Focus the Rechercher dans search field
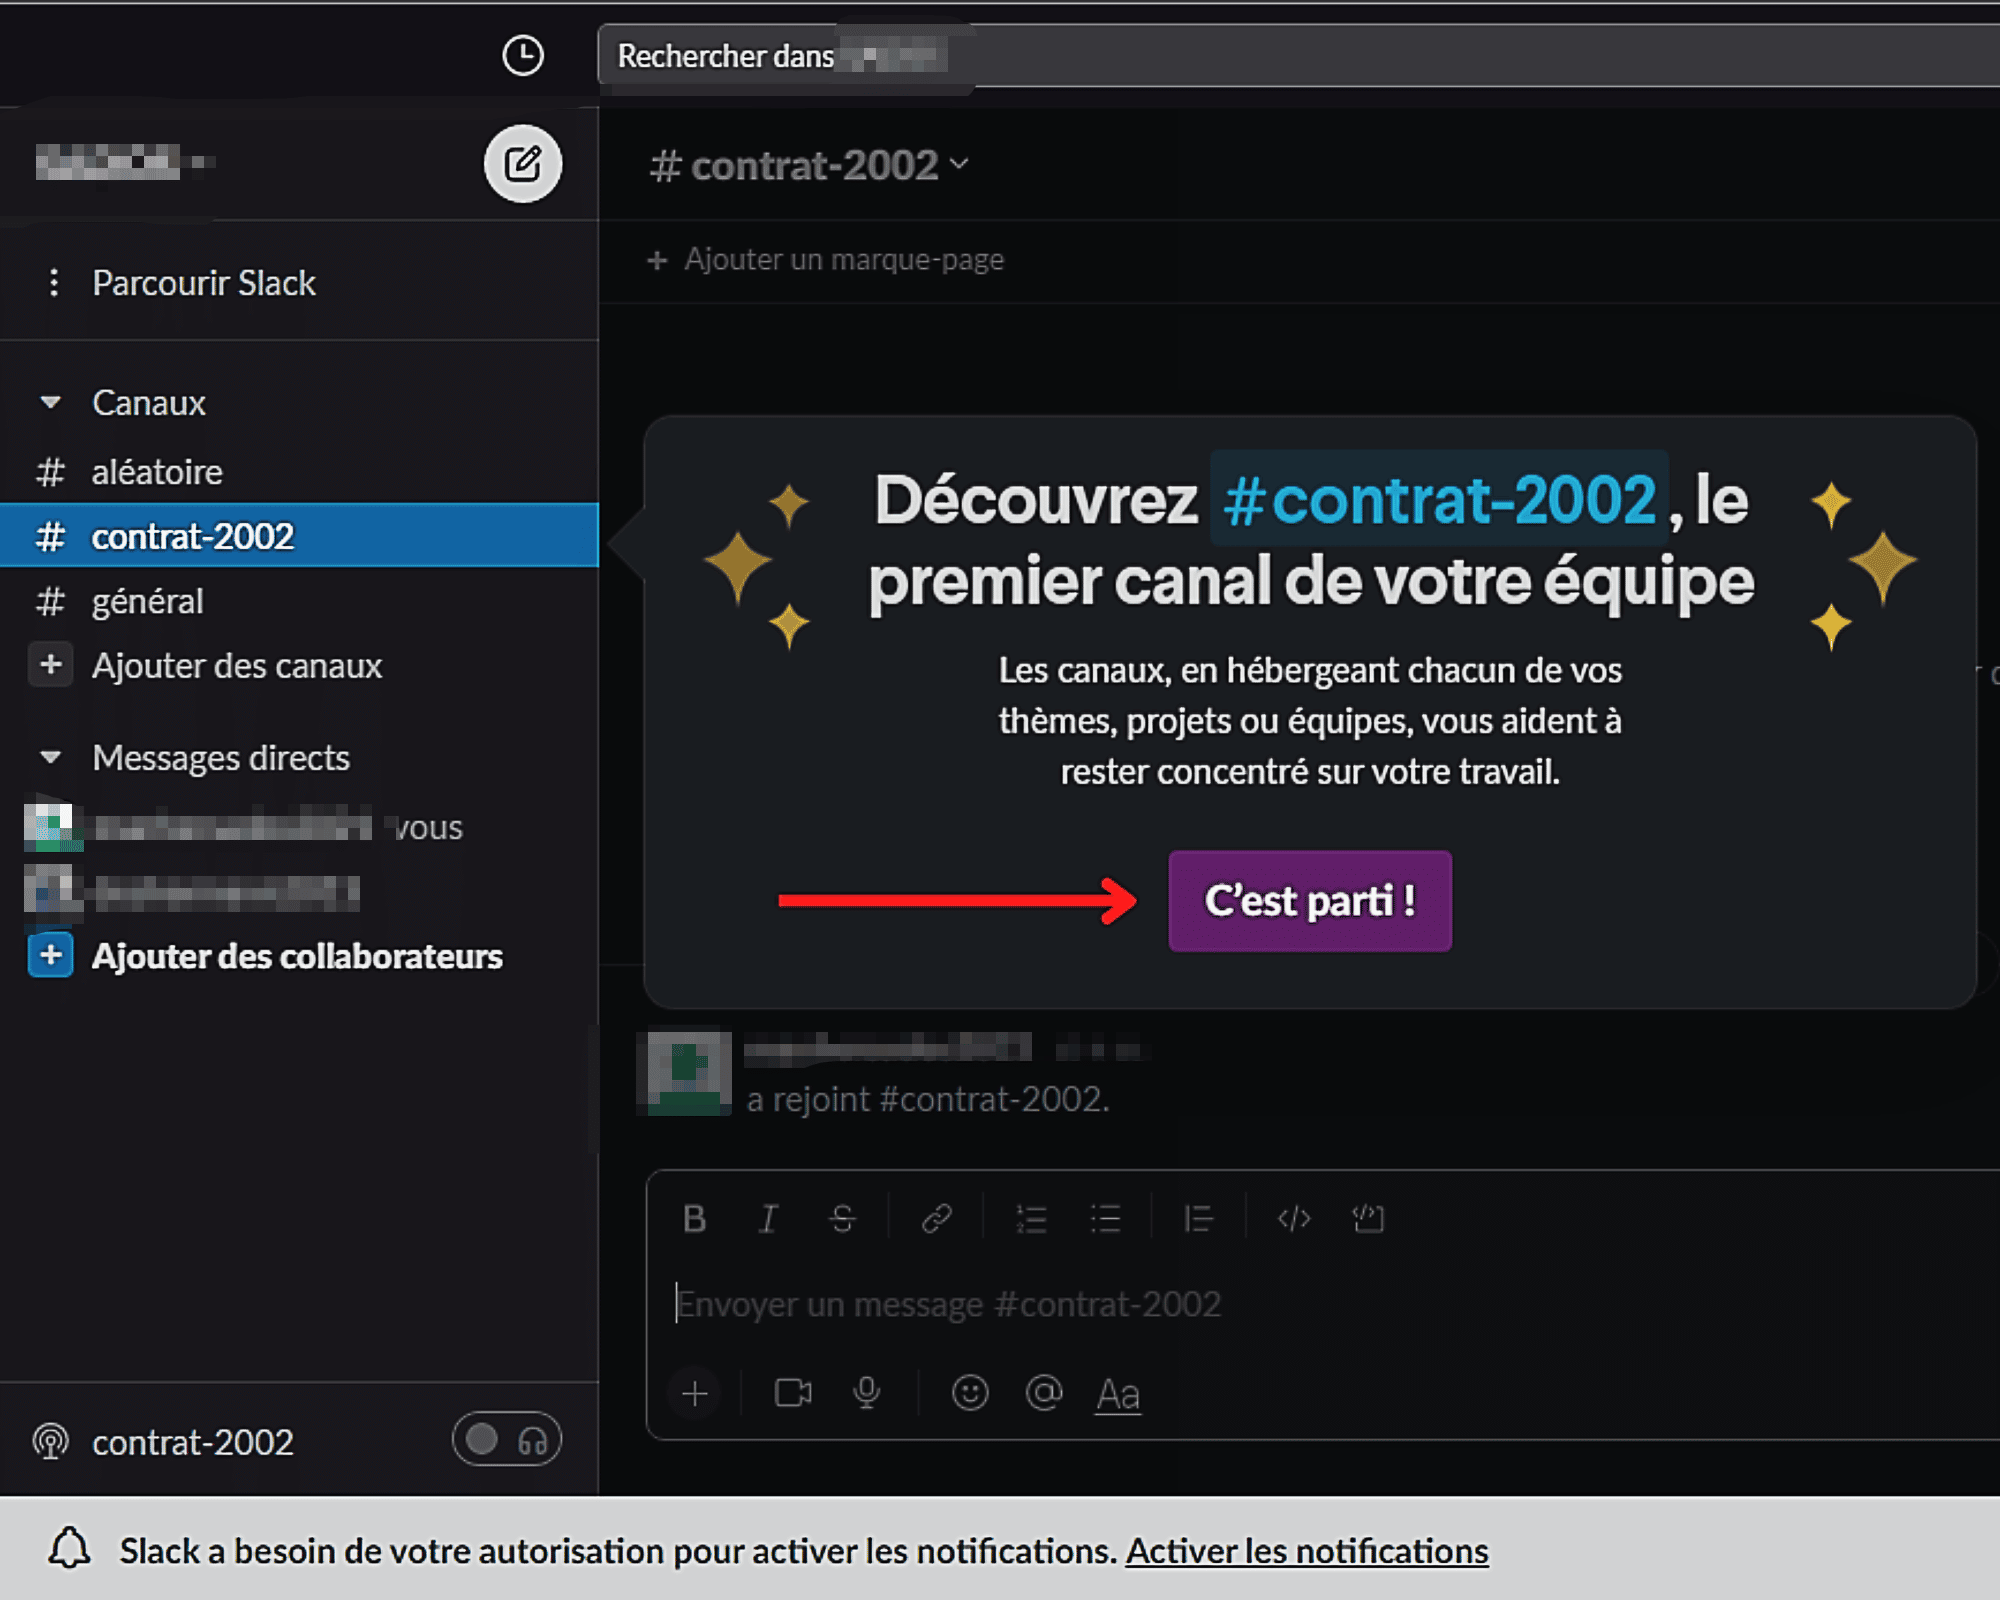The image size is (2000, 1600). tap(1298, 56)
